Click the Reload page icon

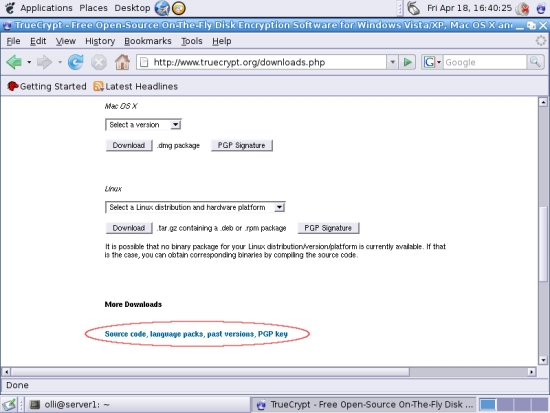pyautogui.click(x=75, y=62)
